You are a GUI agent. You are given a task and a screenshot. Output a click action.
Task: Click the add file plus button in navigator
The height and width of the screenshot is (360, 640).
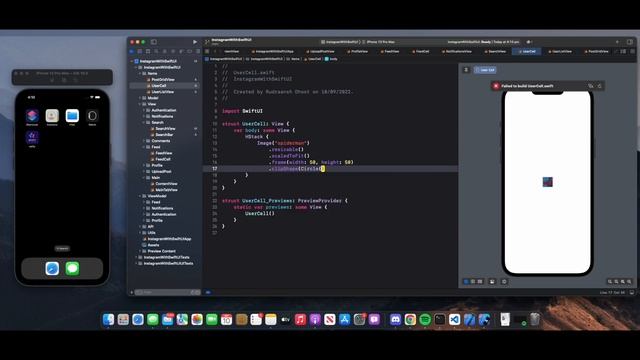tap(131, 292)
